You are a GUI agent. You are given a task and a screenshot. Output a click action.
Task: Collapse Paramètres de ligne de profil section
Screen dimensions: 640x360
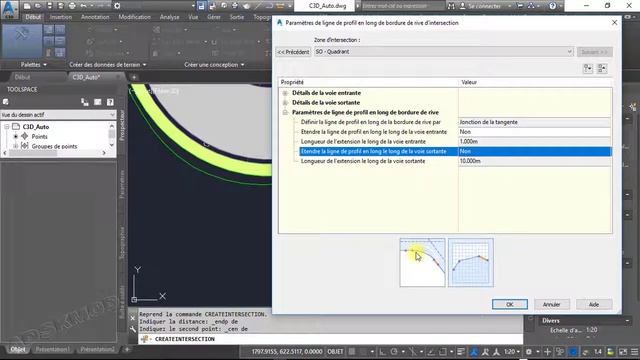click(x=285, y=113)
